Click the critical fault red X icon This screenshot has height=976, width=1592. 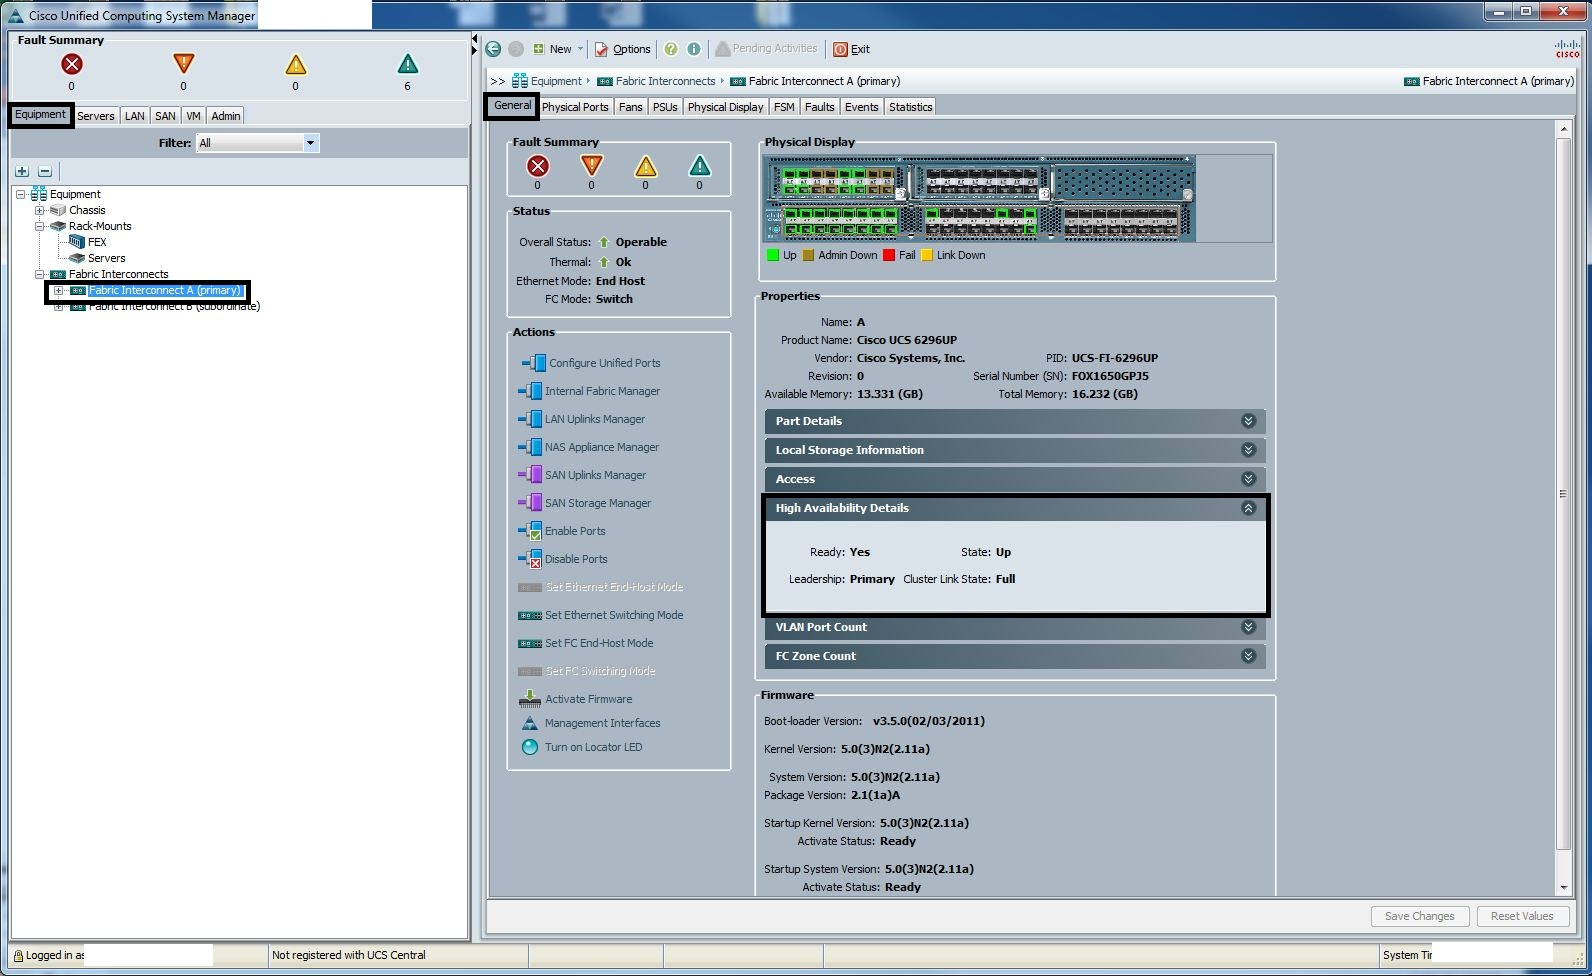(71, 65)
